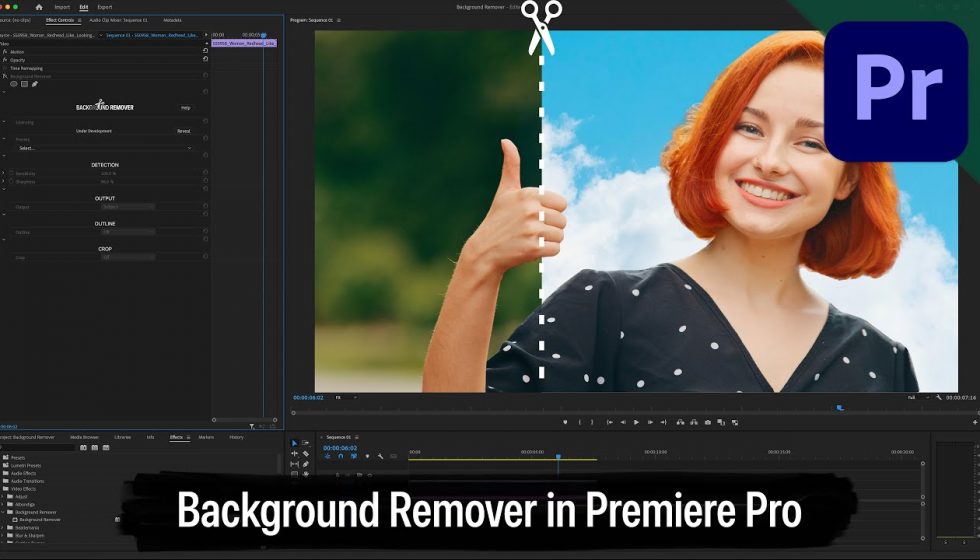Step back one frame in Program monitor

622,422
